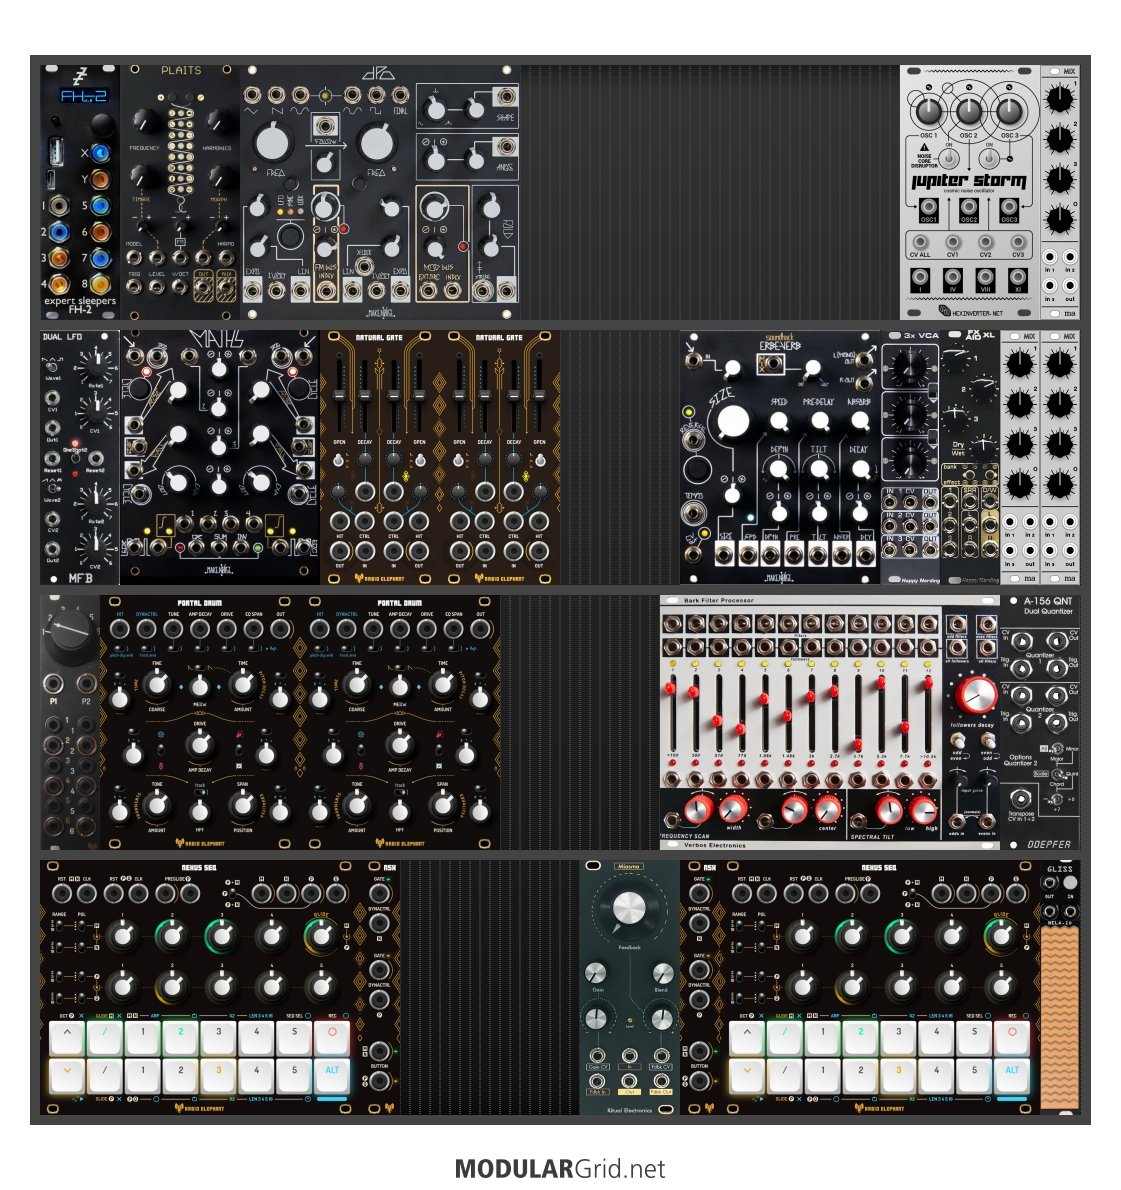Click the USB port on the FH-2 module
This screenshot has height=1190, width=1121.
(58, 151)
